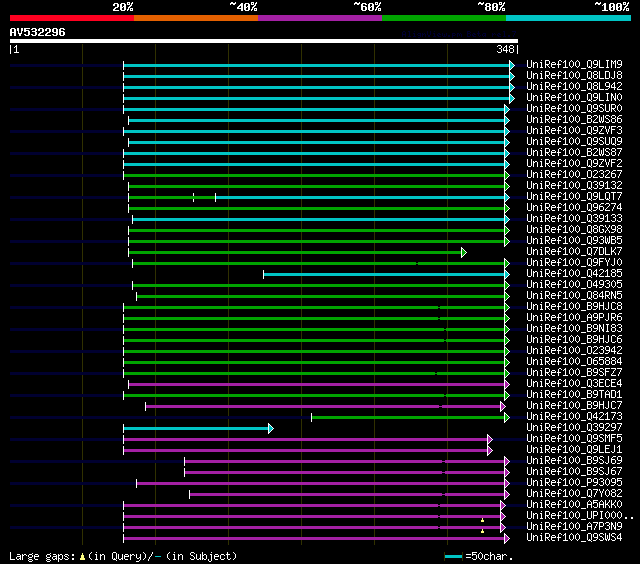Click the cyan Q39297 alignment arrowhead
This screenshot has width=640, height=564.
(x=271, y=429)
